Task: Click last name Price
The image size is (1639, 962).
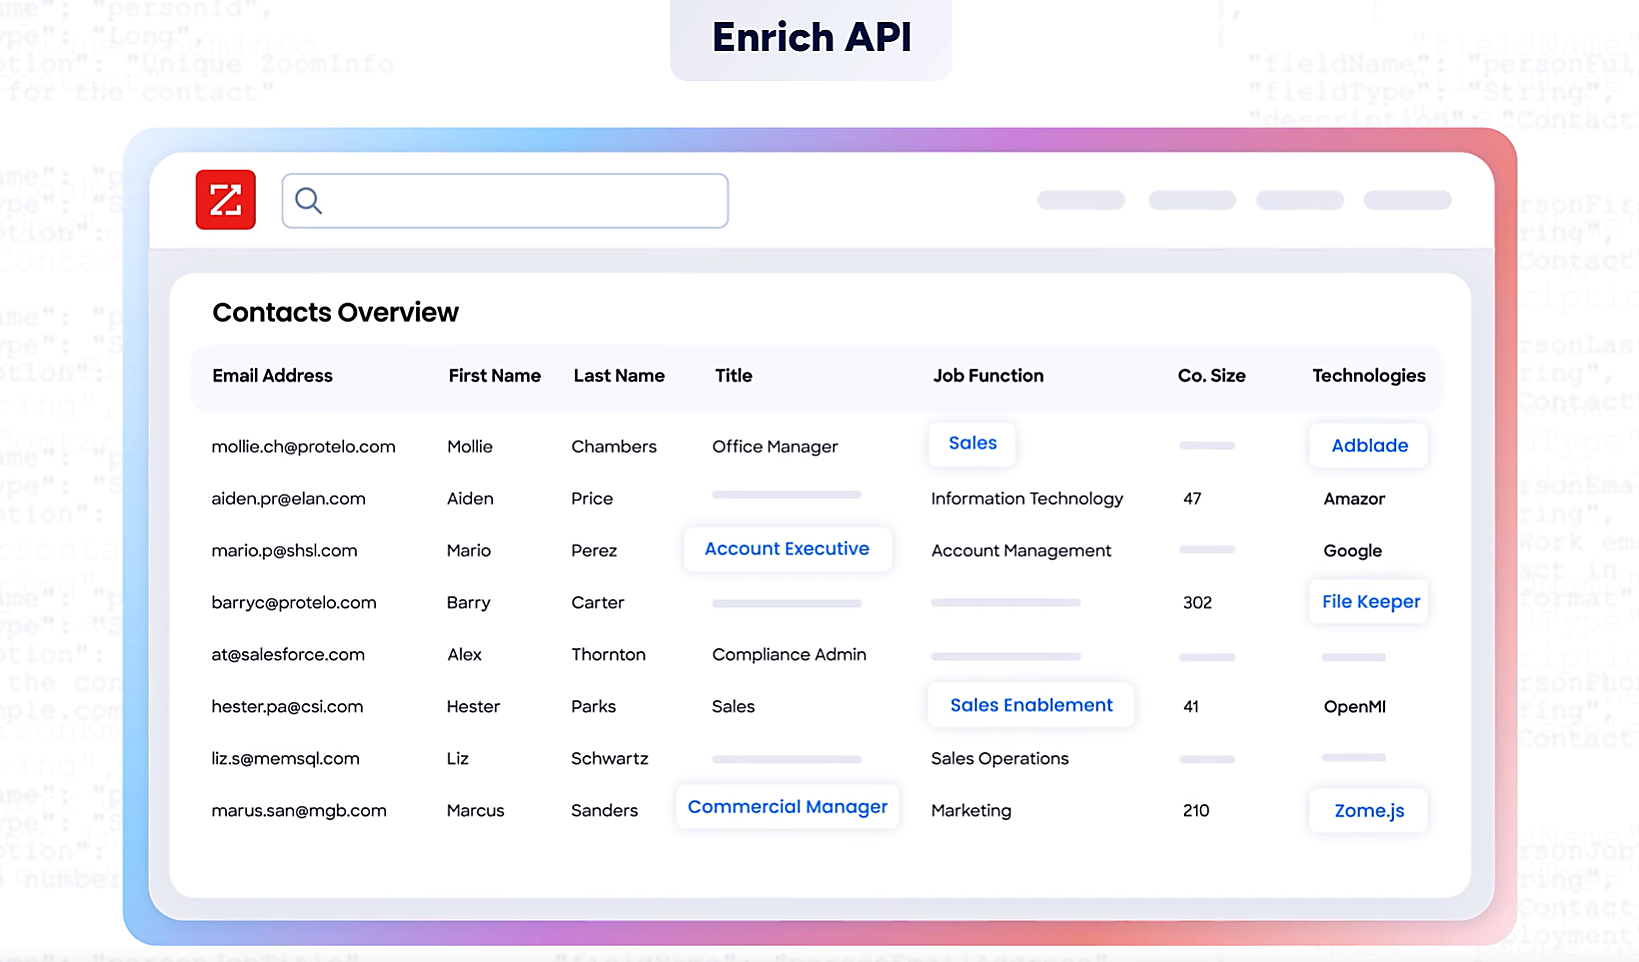Action: [x=591, y=499]
